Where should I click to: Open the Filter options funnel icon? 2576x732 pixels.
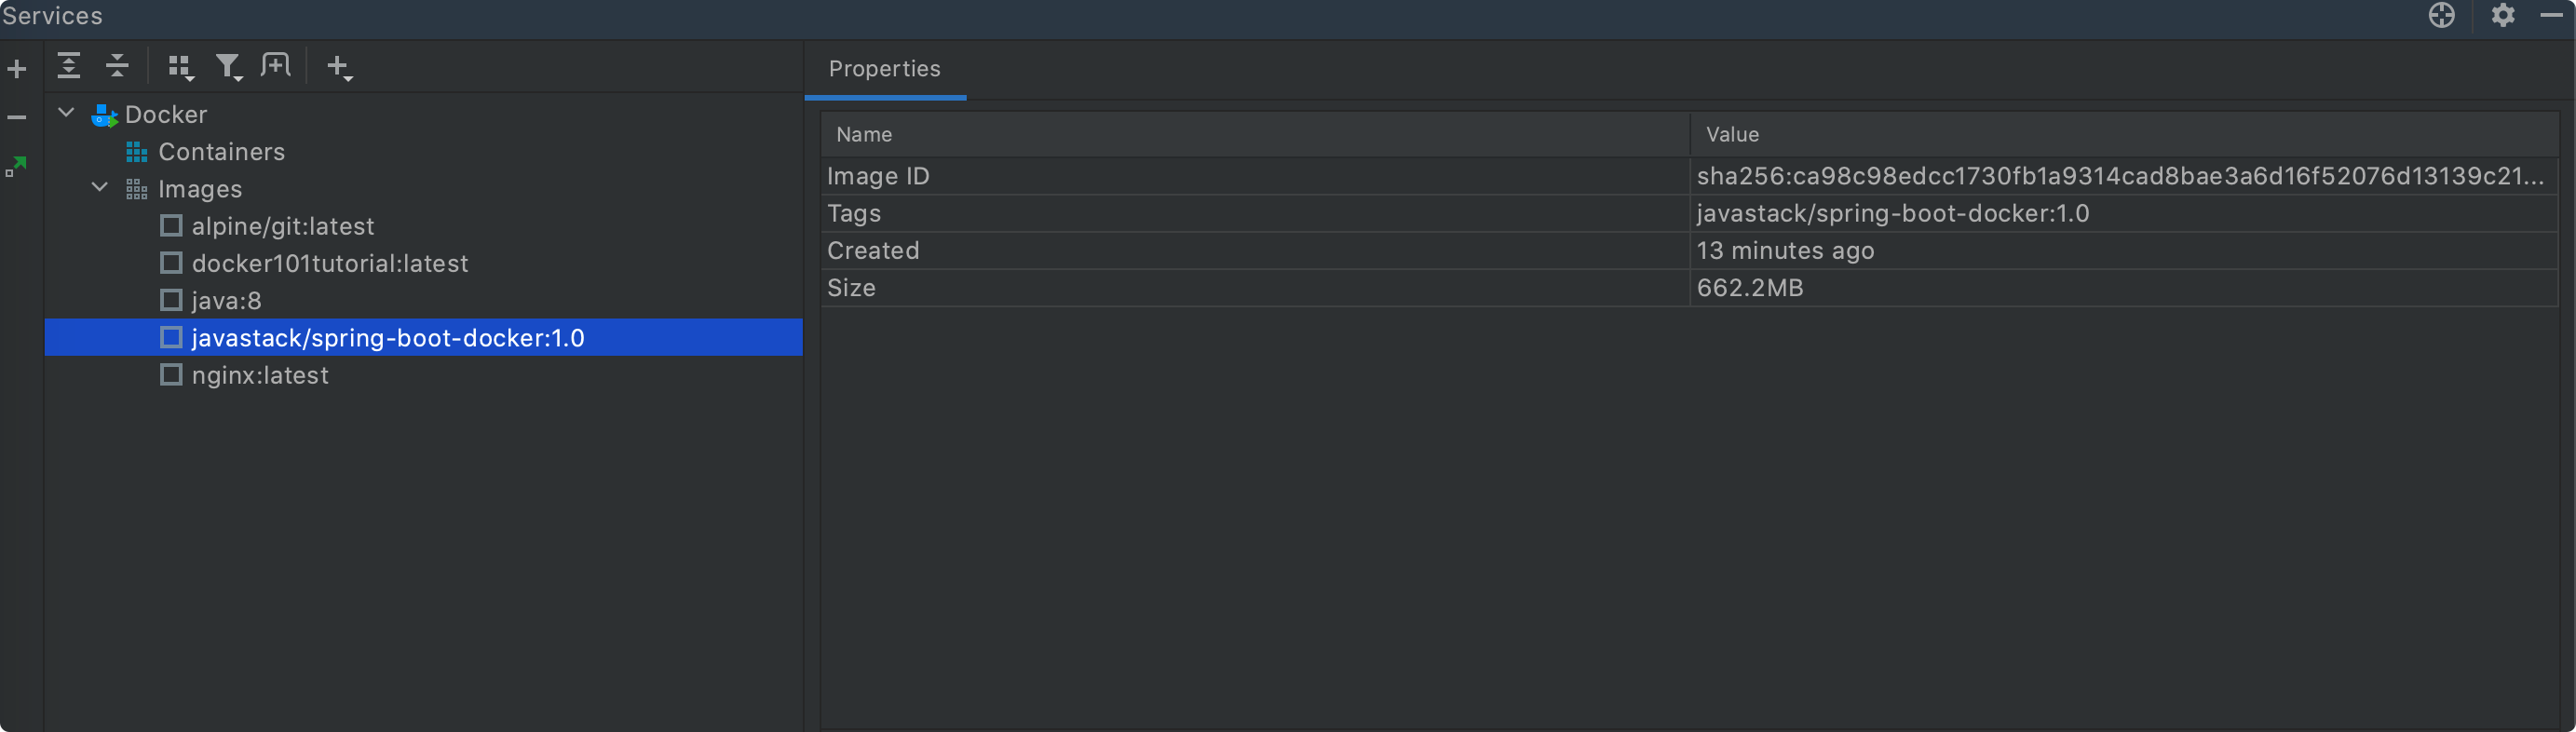pyautogui.click(x=229, y=67)
